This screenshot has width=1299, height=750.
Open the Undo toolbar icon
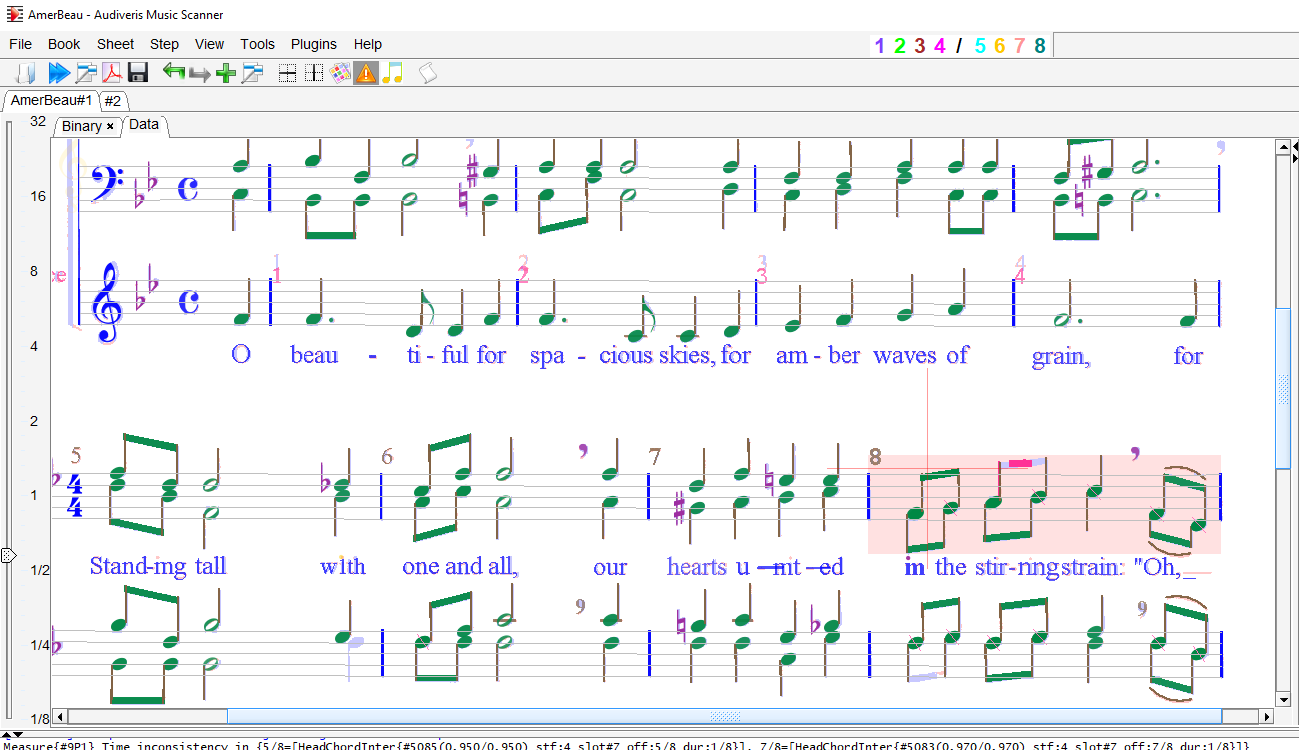tap(172, 72)
